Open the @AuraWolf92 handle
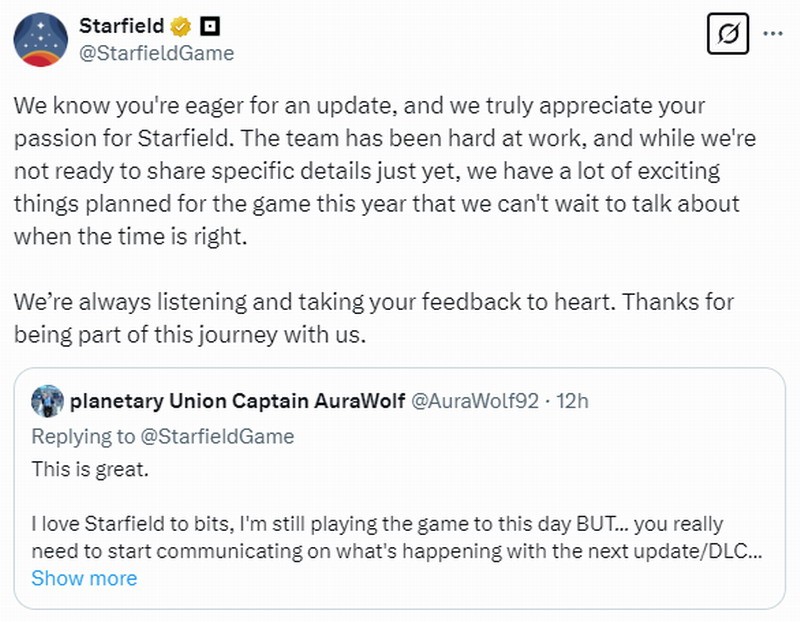Screen dimensions: 800x622 pos(477,402)
